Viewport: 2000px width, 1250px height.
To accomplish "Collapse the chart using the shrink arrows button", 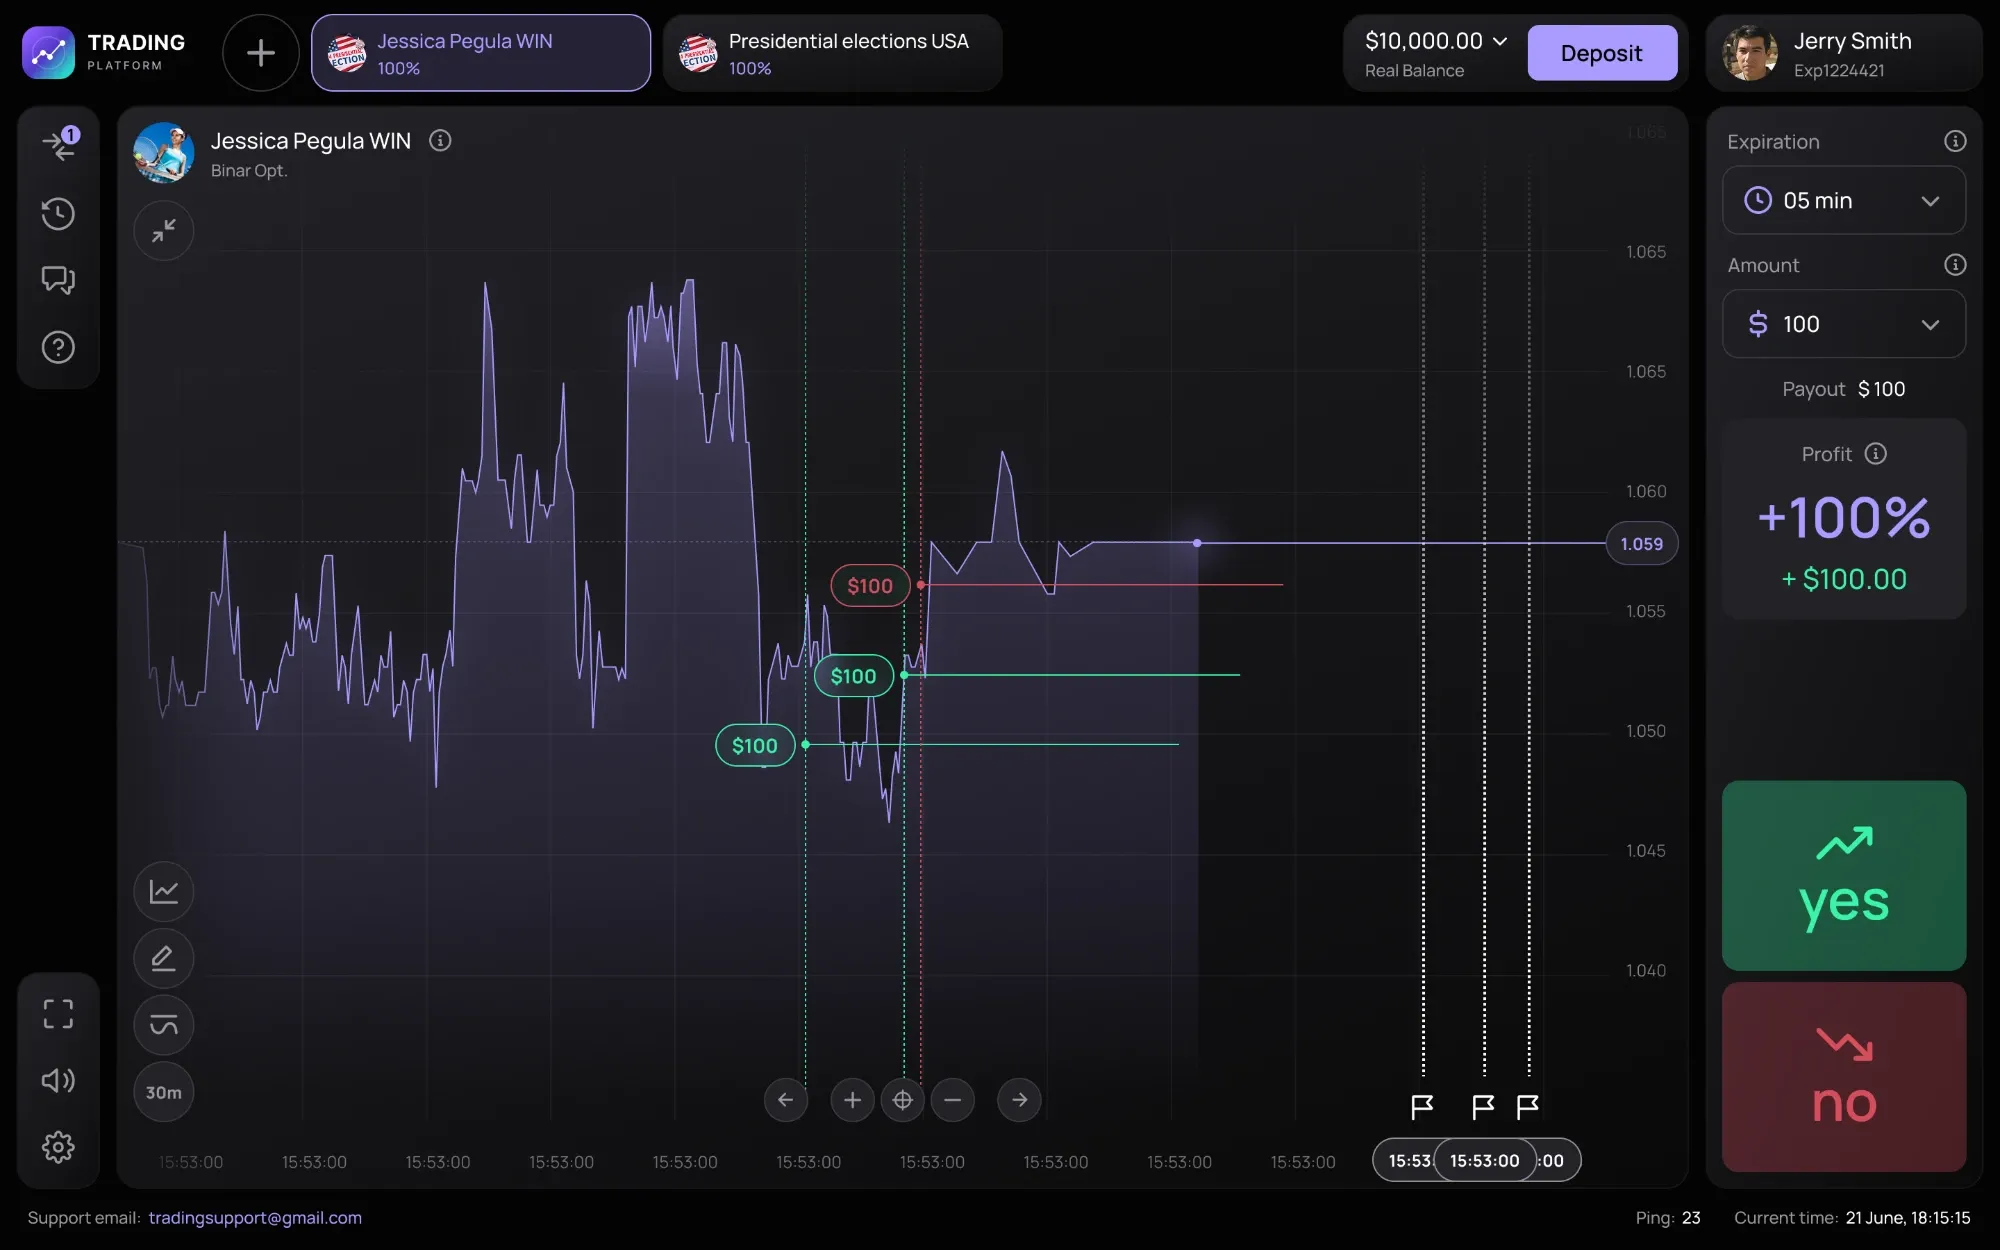I will pyautogui.click(x=164, y=230).
